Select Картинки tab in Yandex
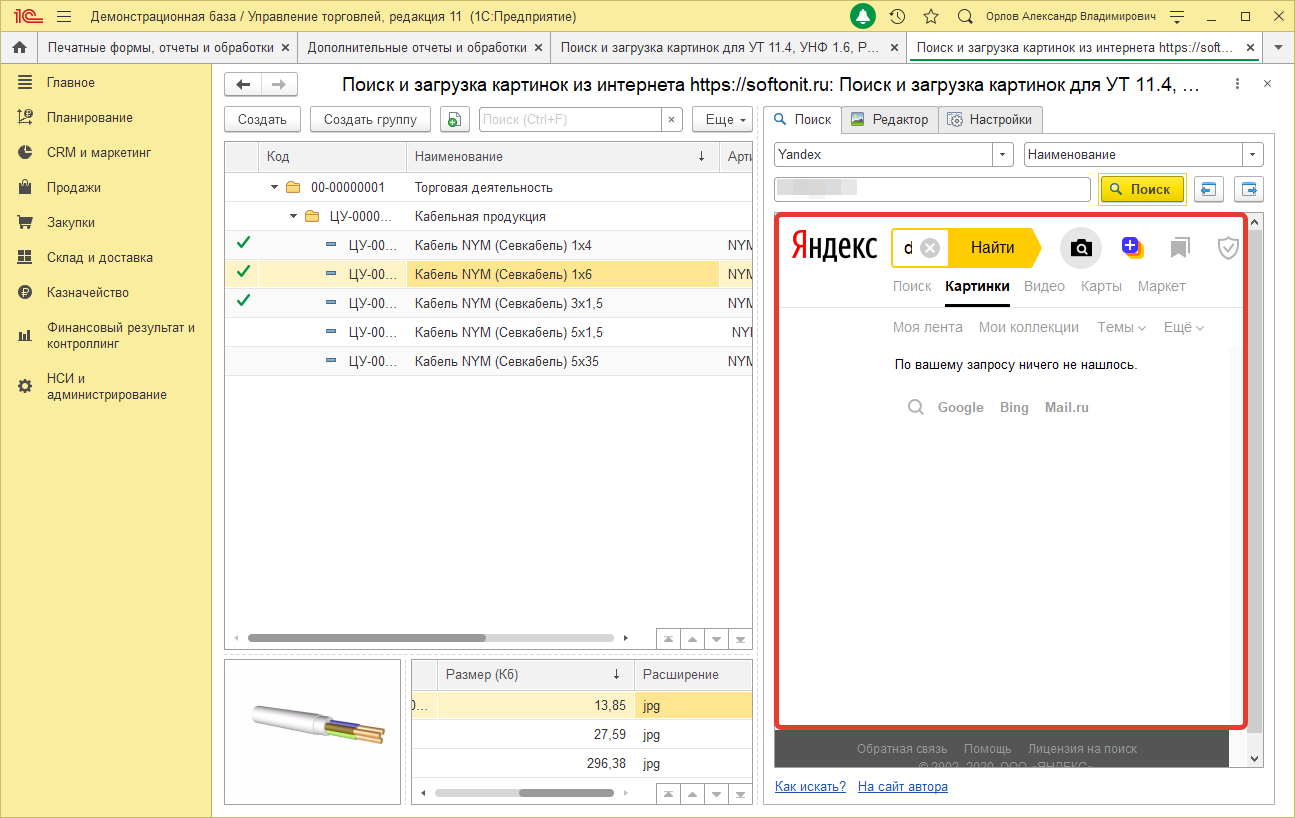 [x=977, y=286]
